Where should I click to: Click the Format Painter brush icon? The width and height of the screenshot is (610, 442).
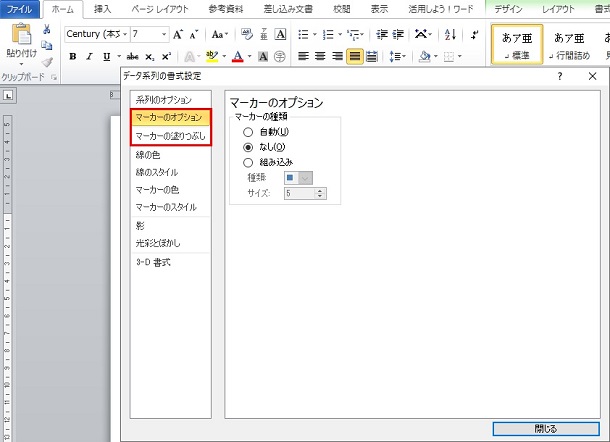pos(47,62)
